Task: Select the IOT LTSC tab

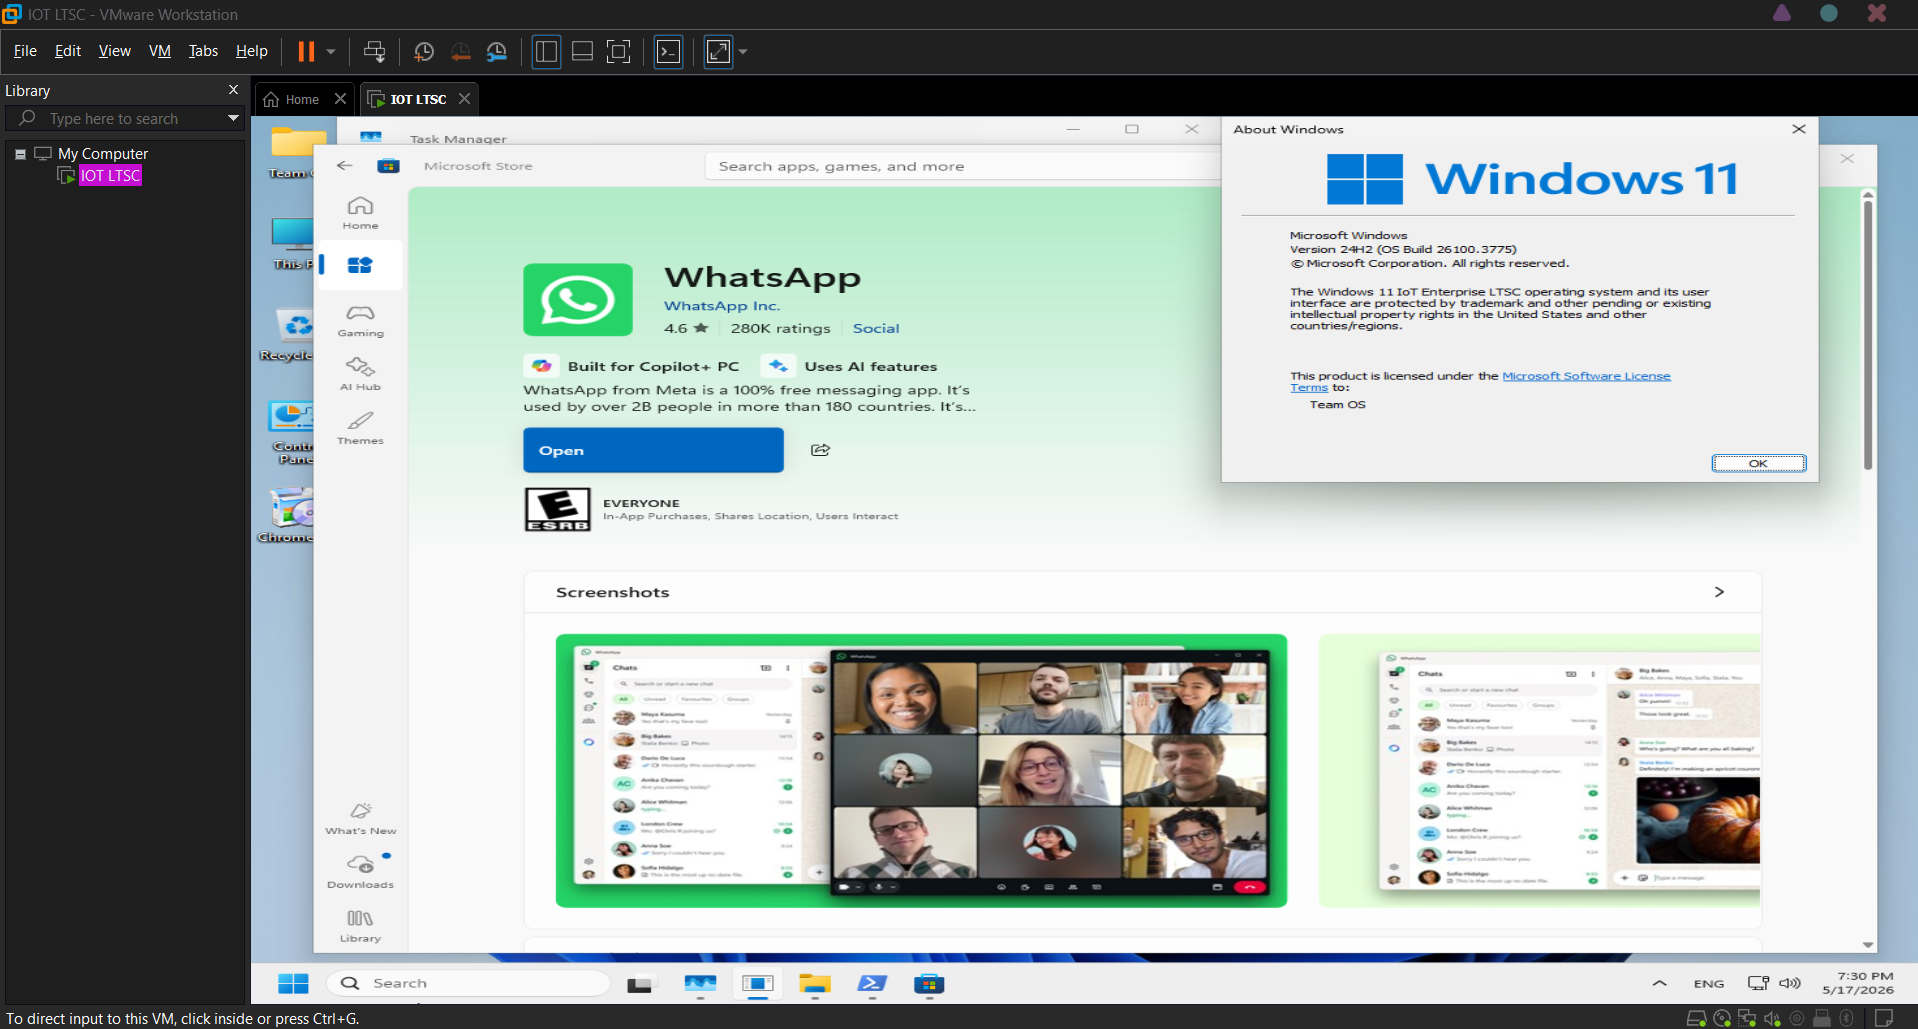Action: (418, 99)
